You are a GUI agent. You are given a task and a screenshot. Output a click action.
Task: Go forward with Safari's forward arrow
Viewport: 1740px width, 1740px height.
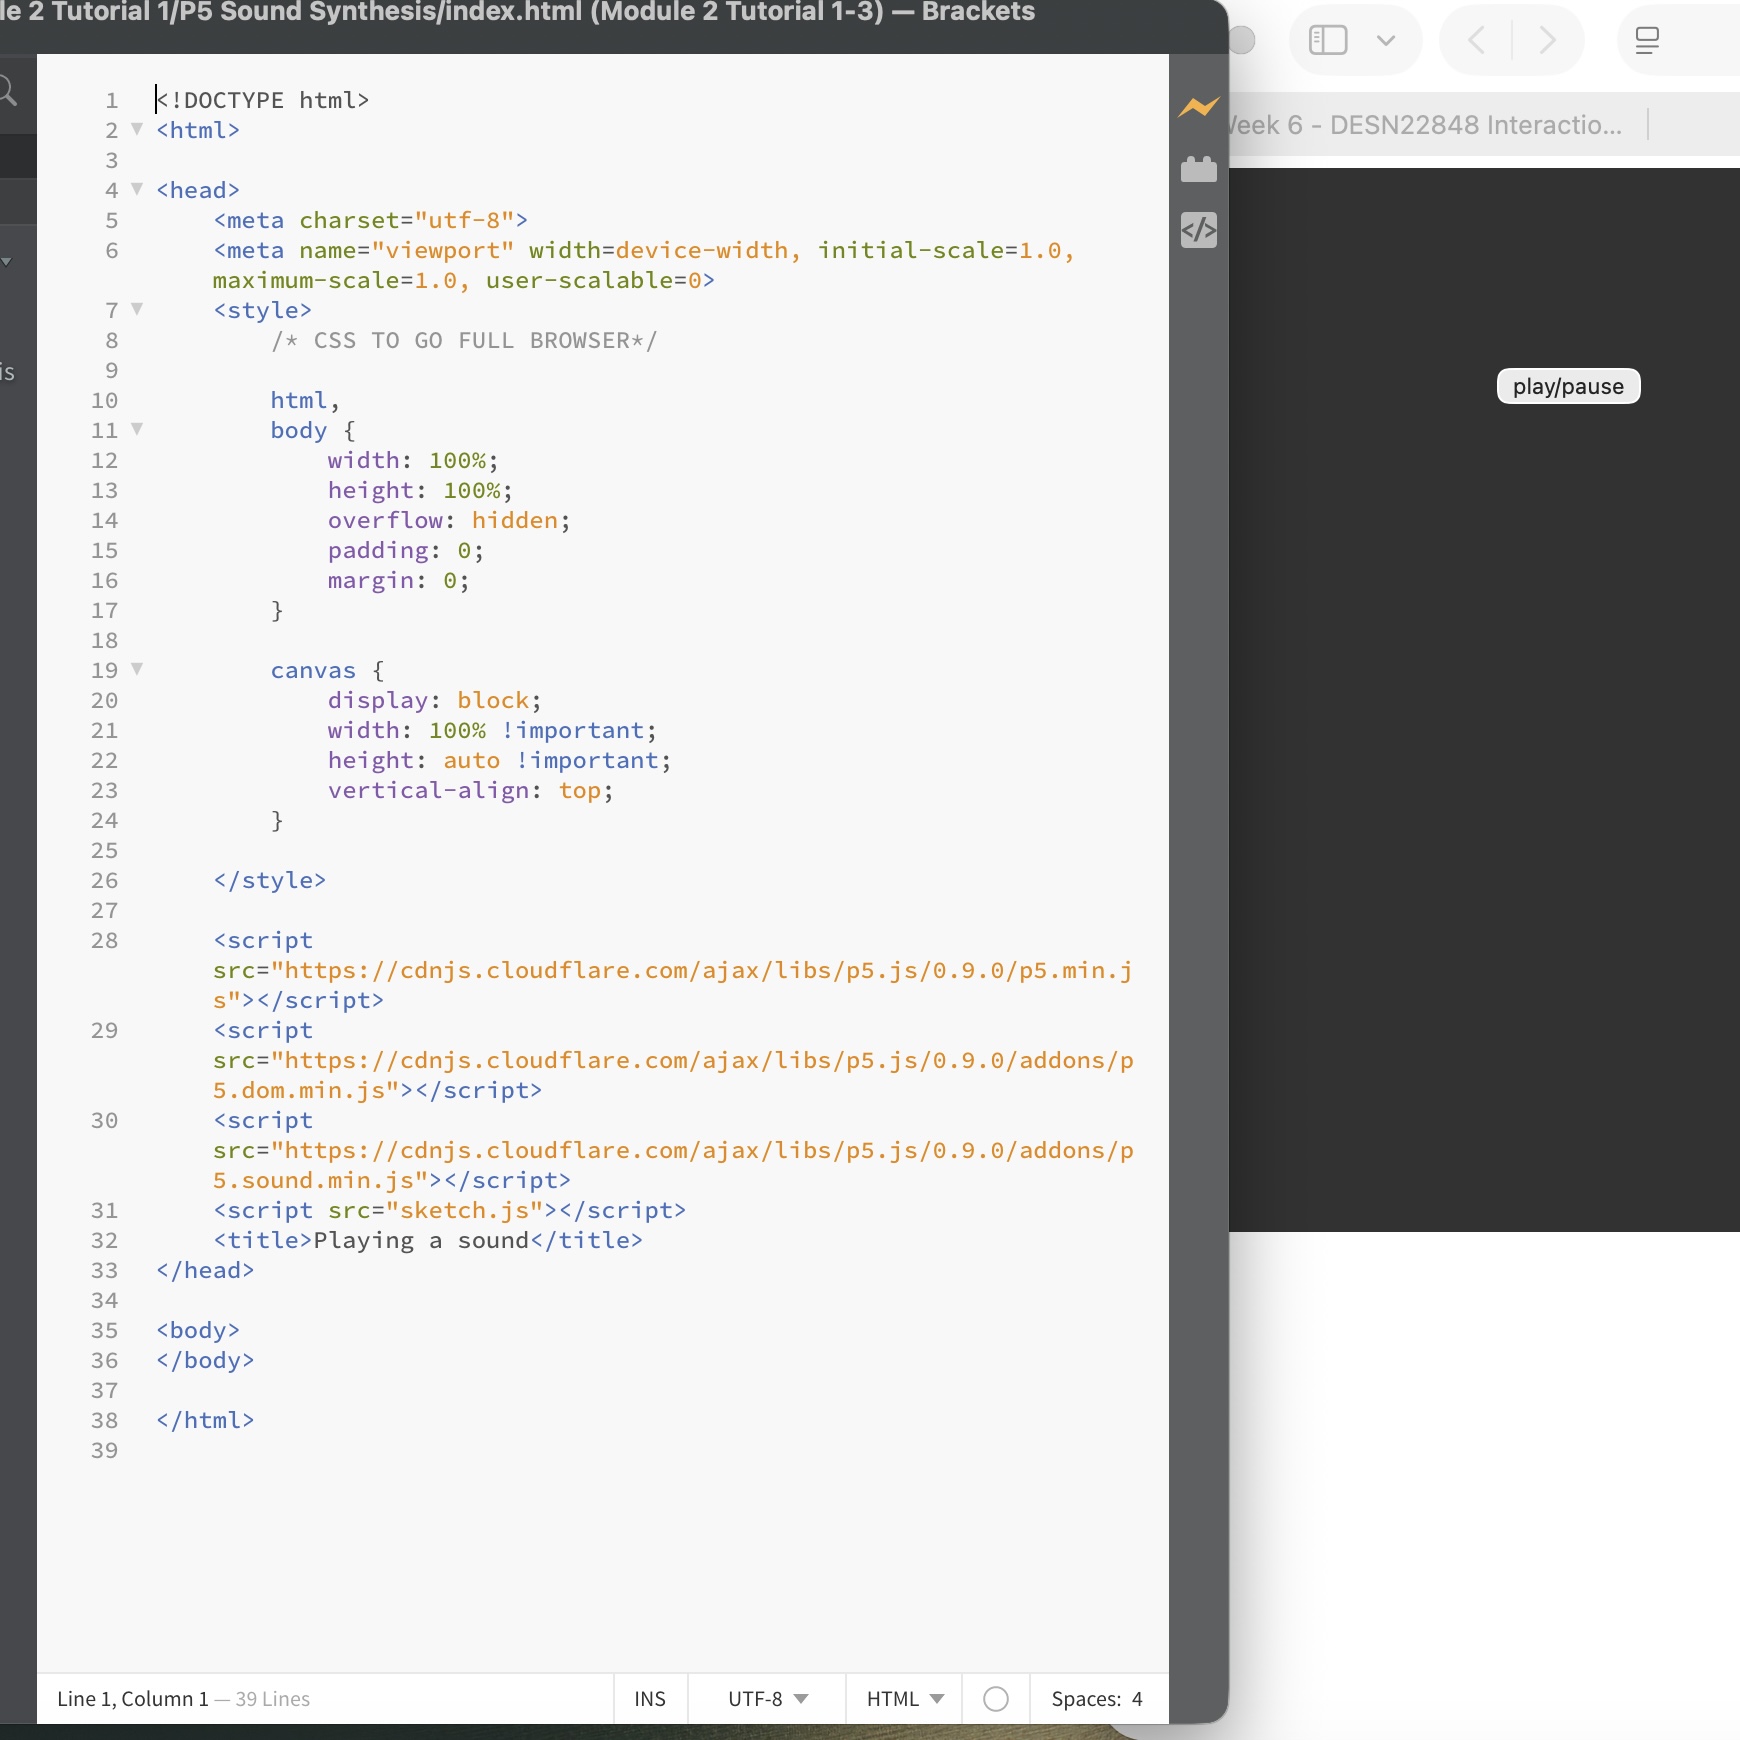(x=1547, y=40)
